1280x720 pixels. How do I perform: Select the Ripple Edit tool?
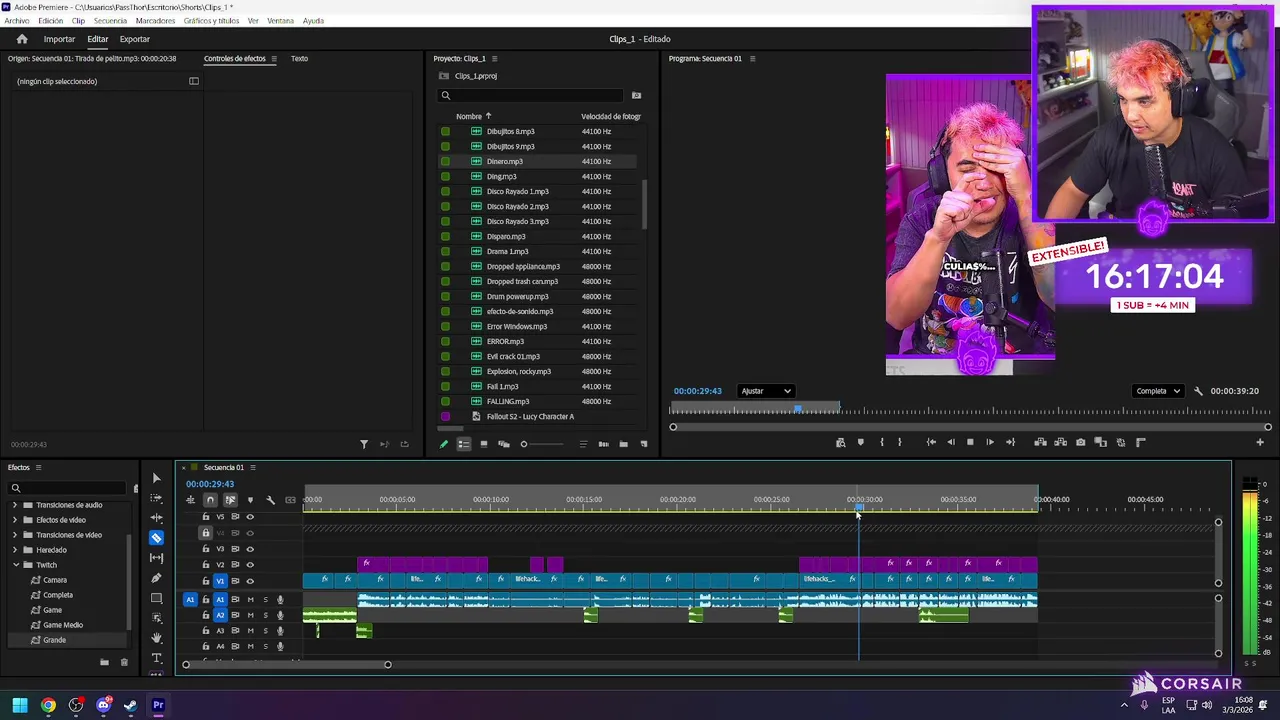(x=156, y=518)
